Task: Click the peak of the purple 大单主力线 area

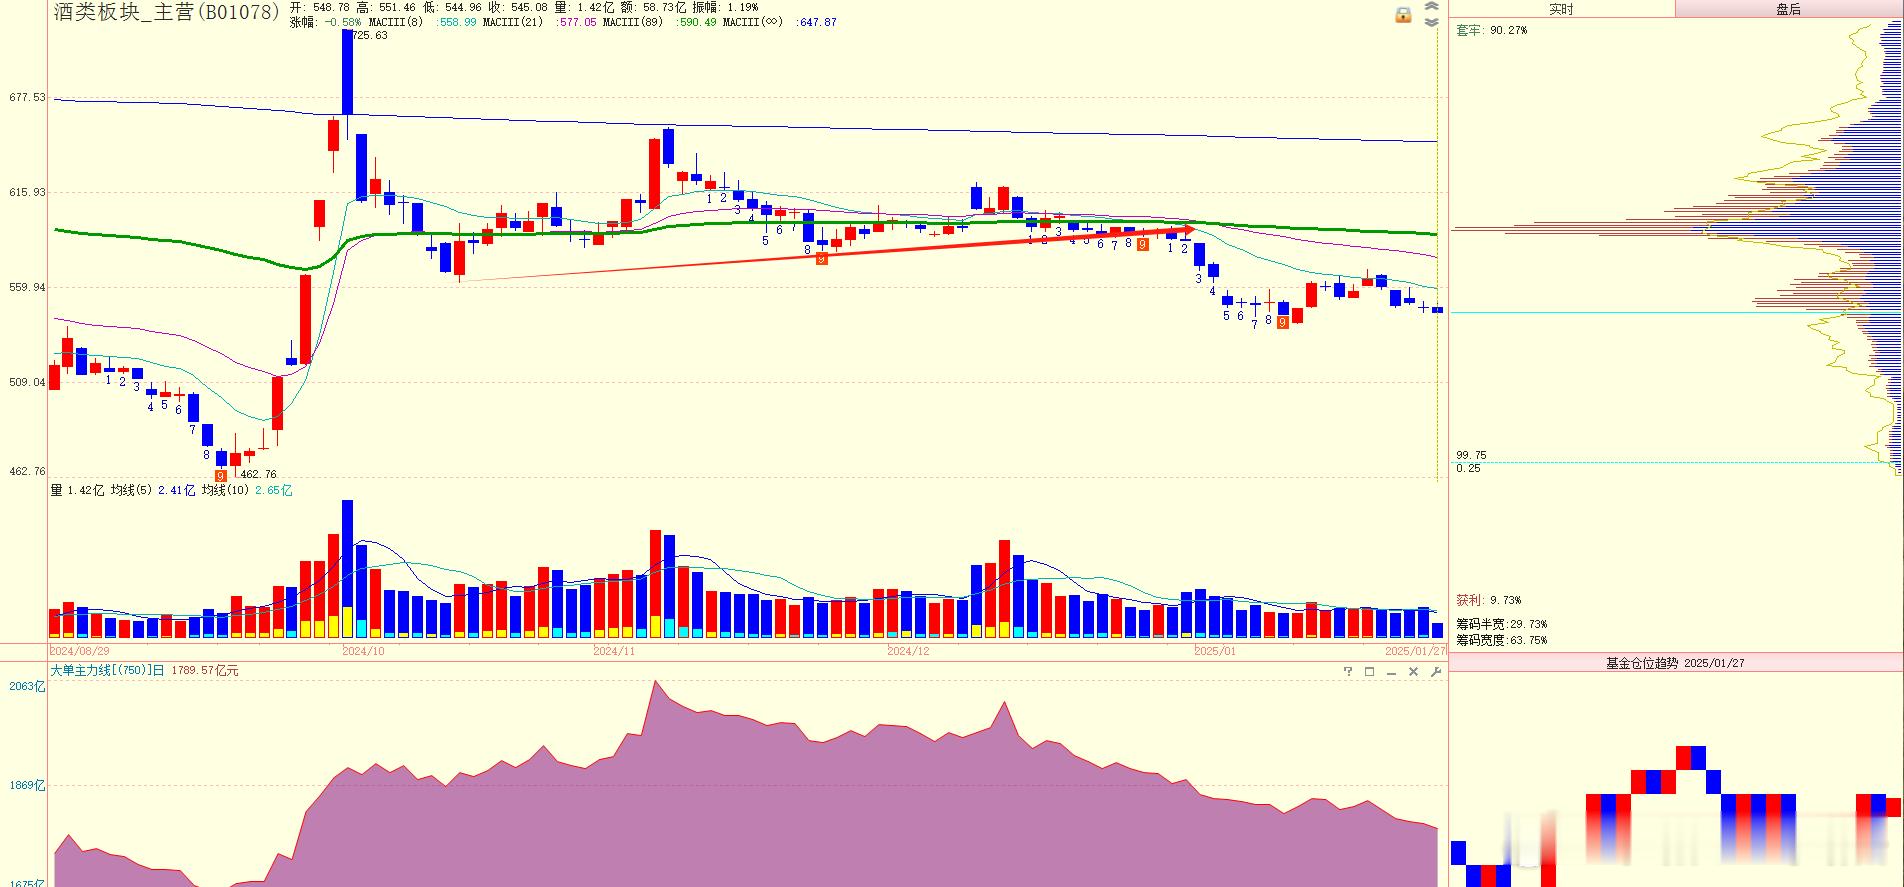Action: tap(655, 683)
